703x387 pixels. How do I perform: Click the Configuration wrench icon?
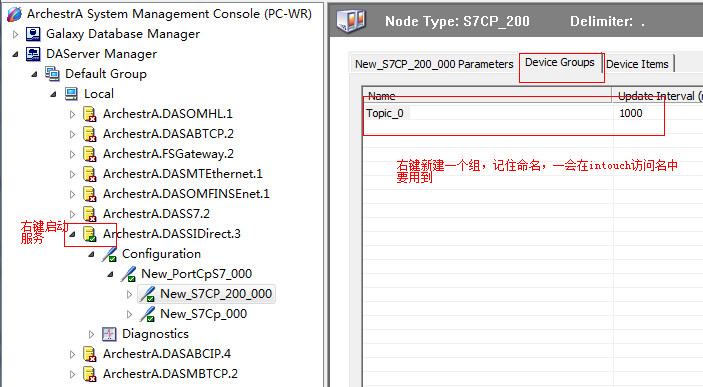pyautogui.click(x=109, y=254)
